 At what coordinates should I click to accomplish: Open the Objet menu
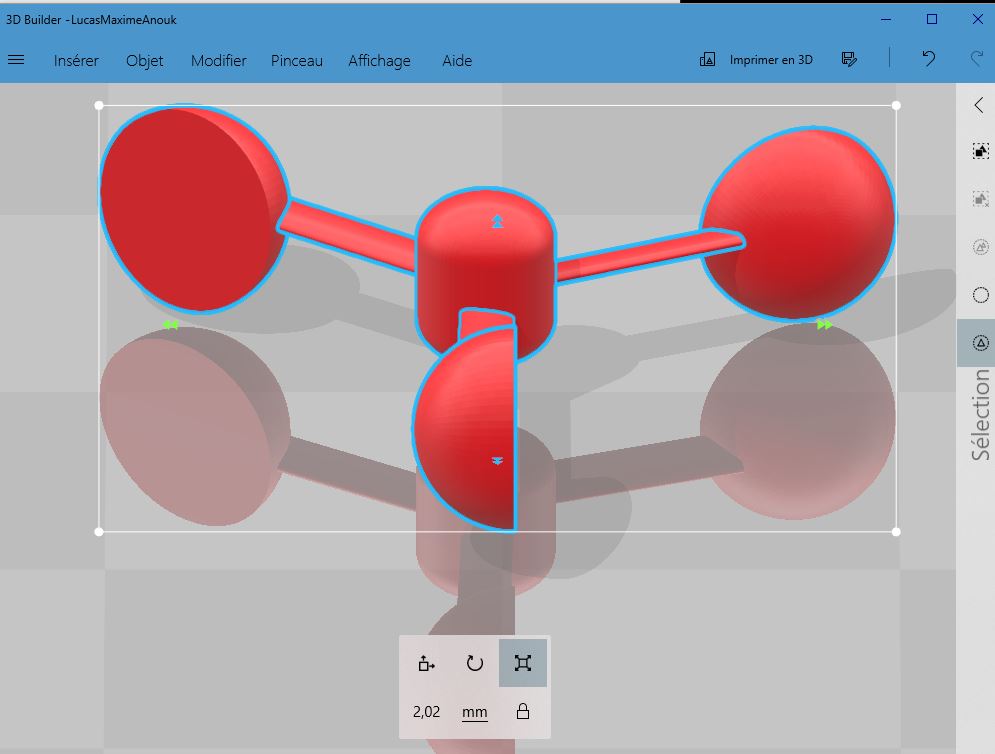pos(145,60)
